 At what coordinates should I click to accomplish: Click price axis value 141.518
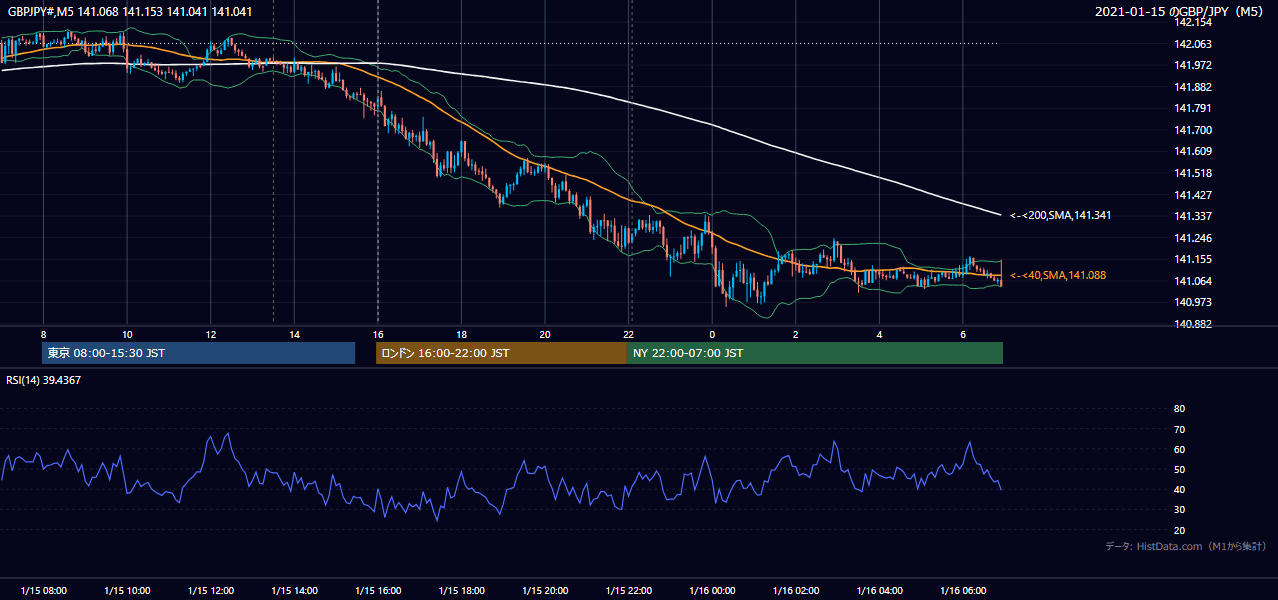(1193, 173)
